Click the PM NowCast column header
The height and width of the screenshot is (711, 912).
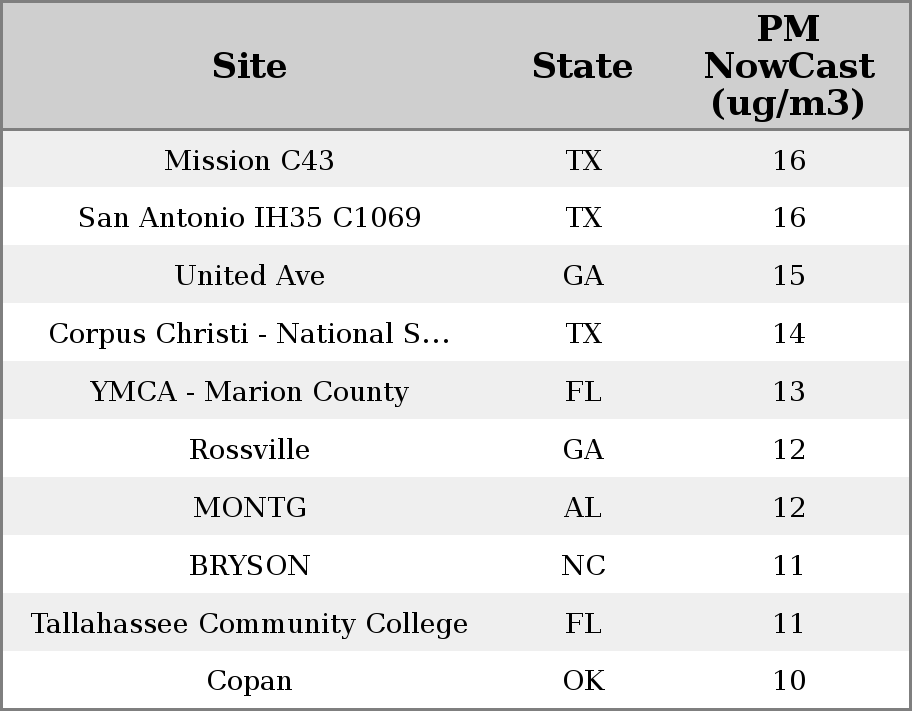(788, 66)
